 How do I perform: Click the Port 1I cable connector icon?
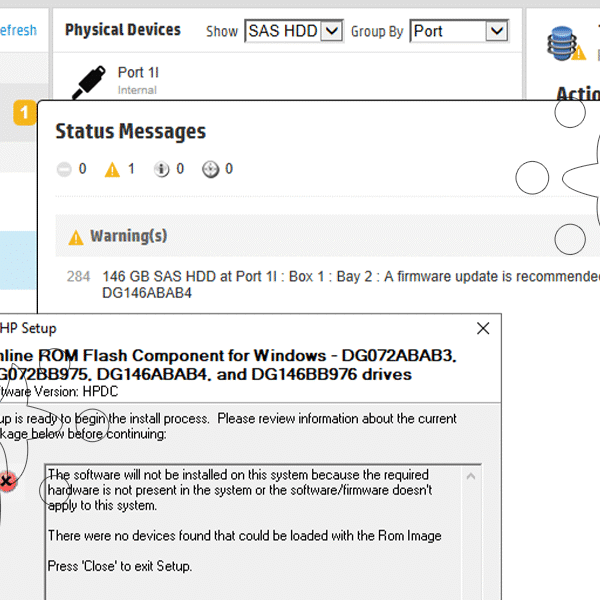point(92,80)
